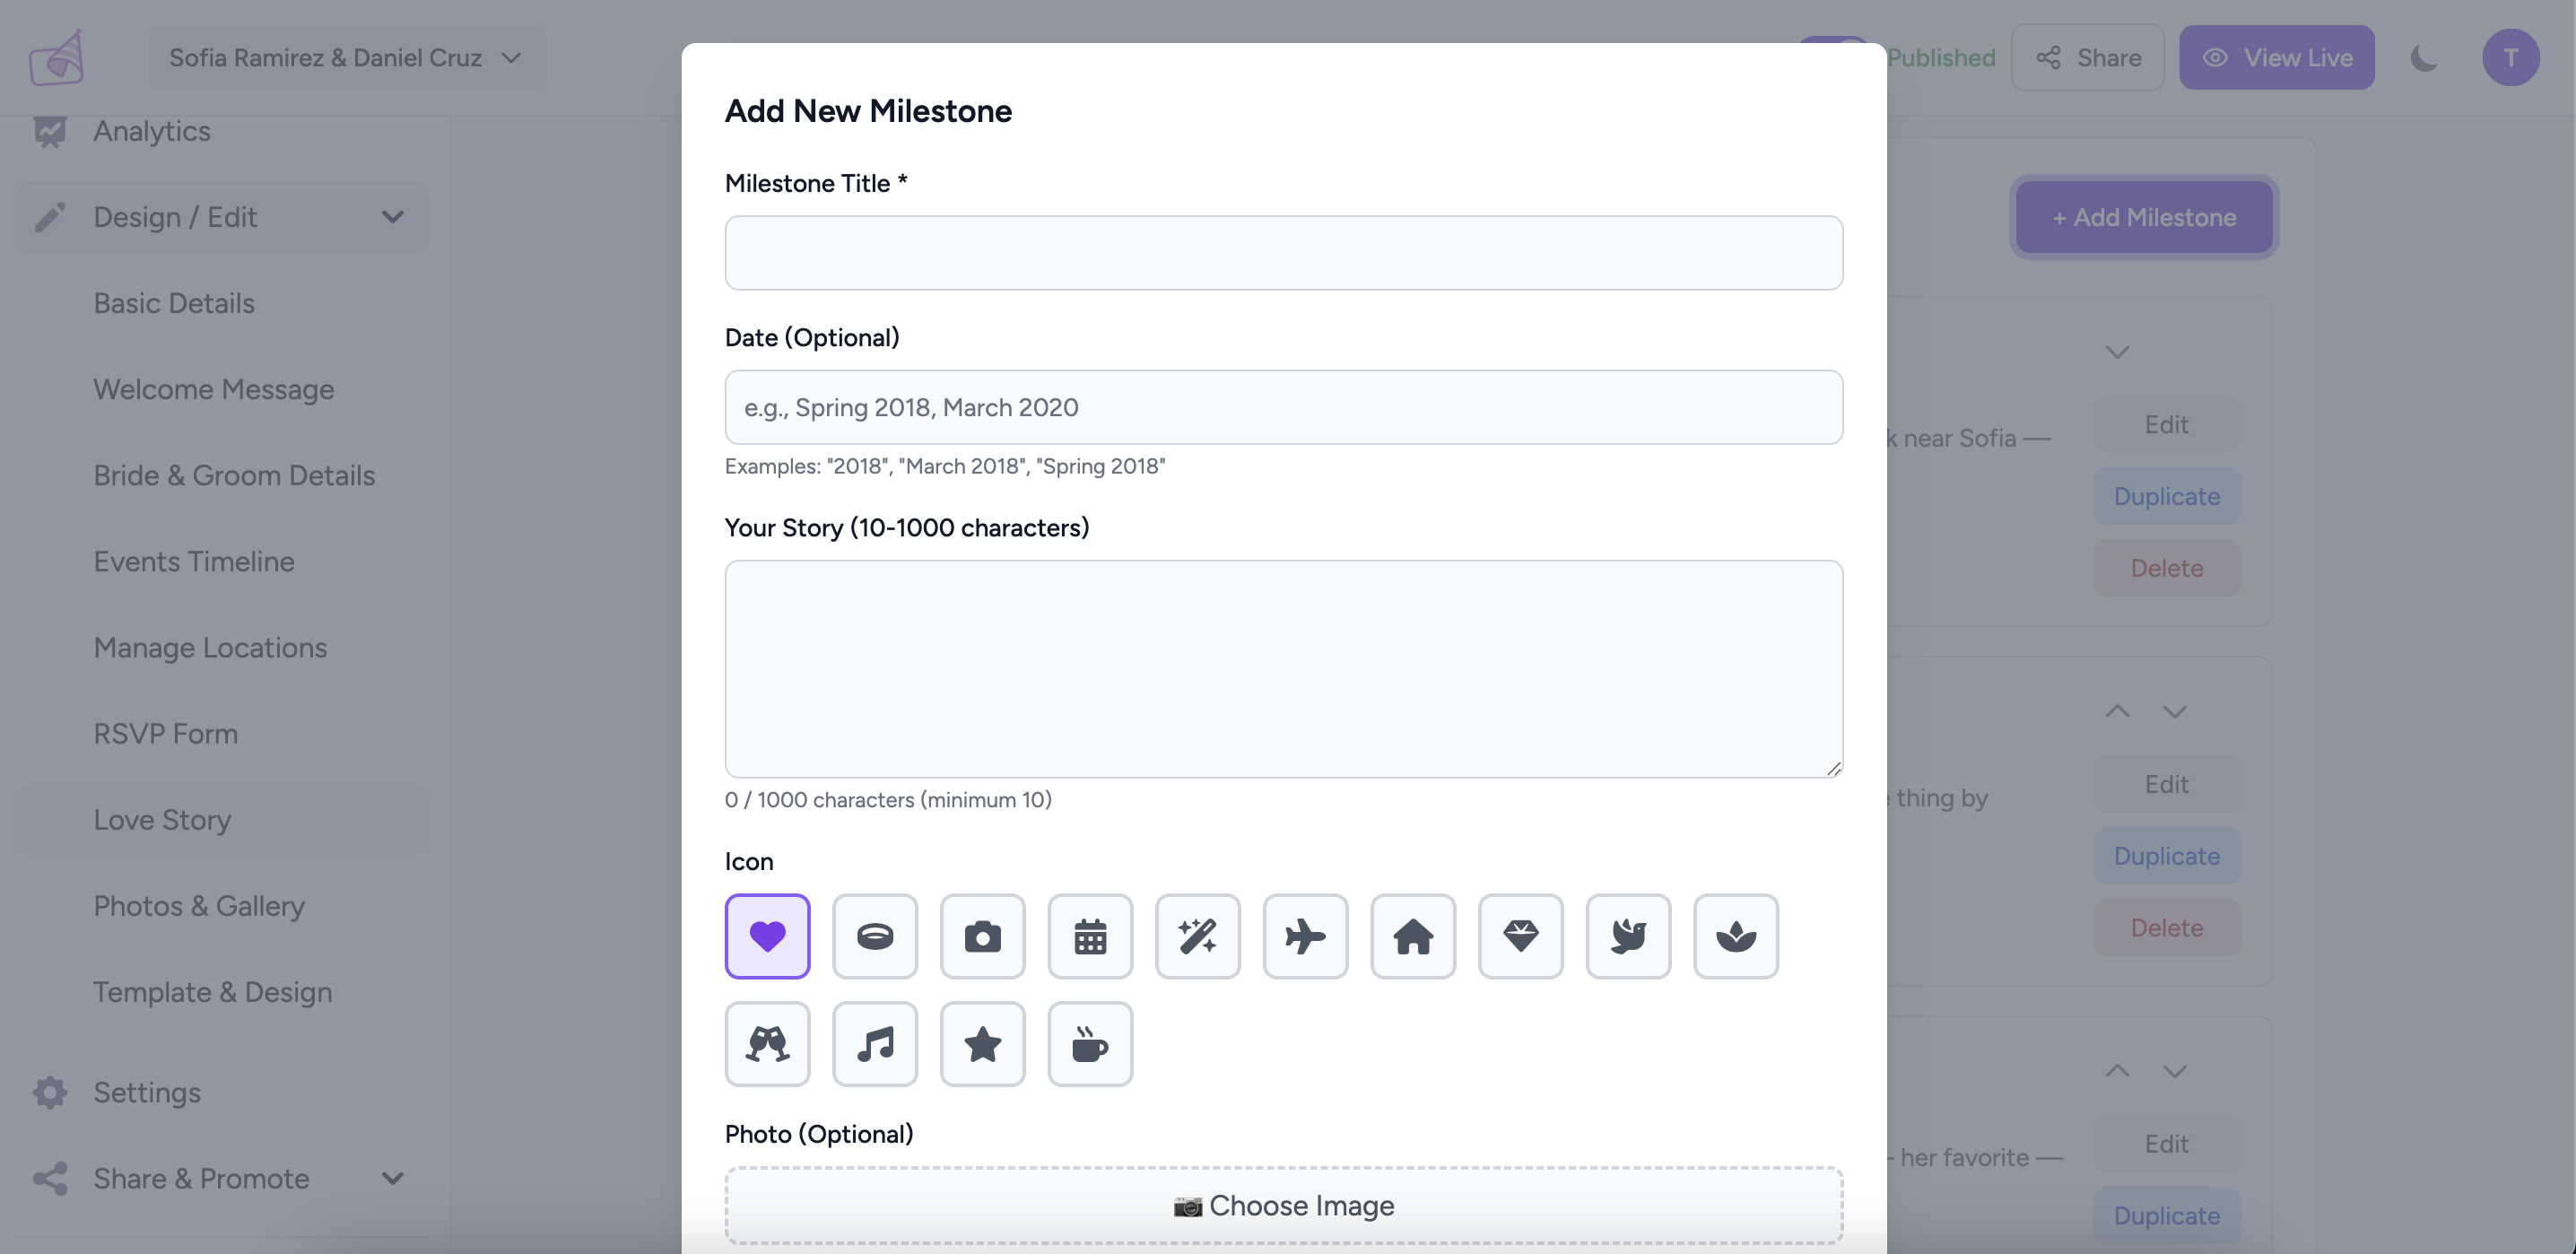Image resolution: width=2576 pixels, height=1254 pixels.
Task: Navigate to Events Timeline
Action: pos(194,561)
